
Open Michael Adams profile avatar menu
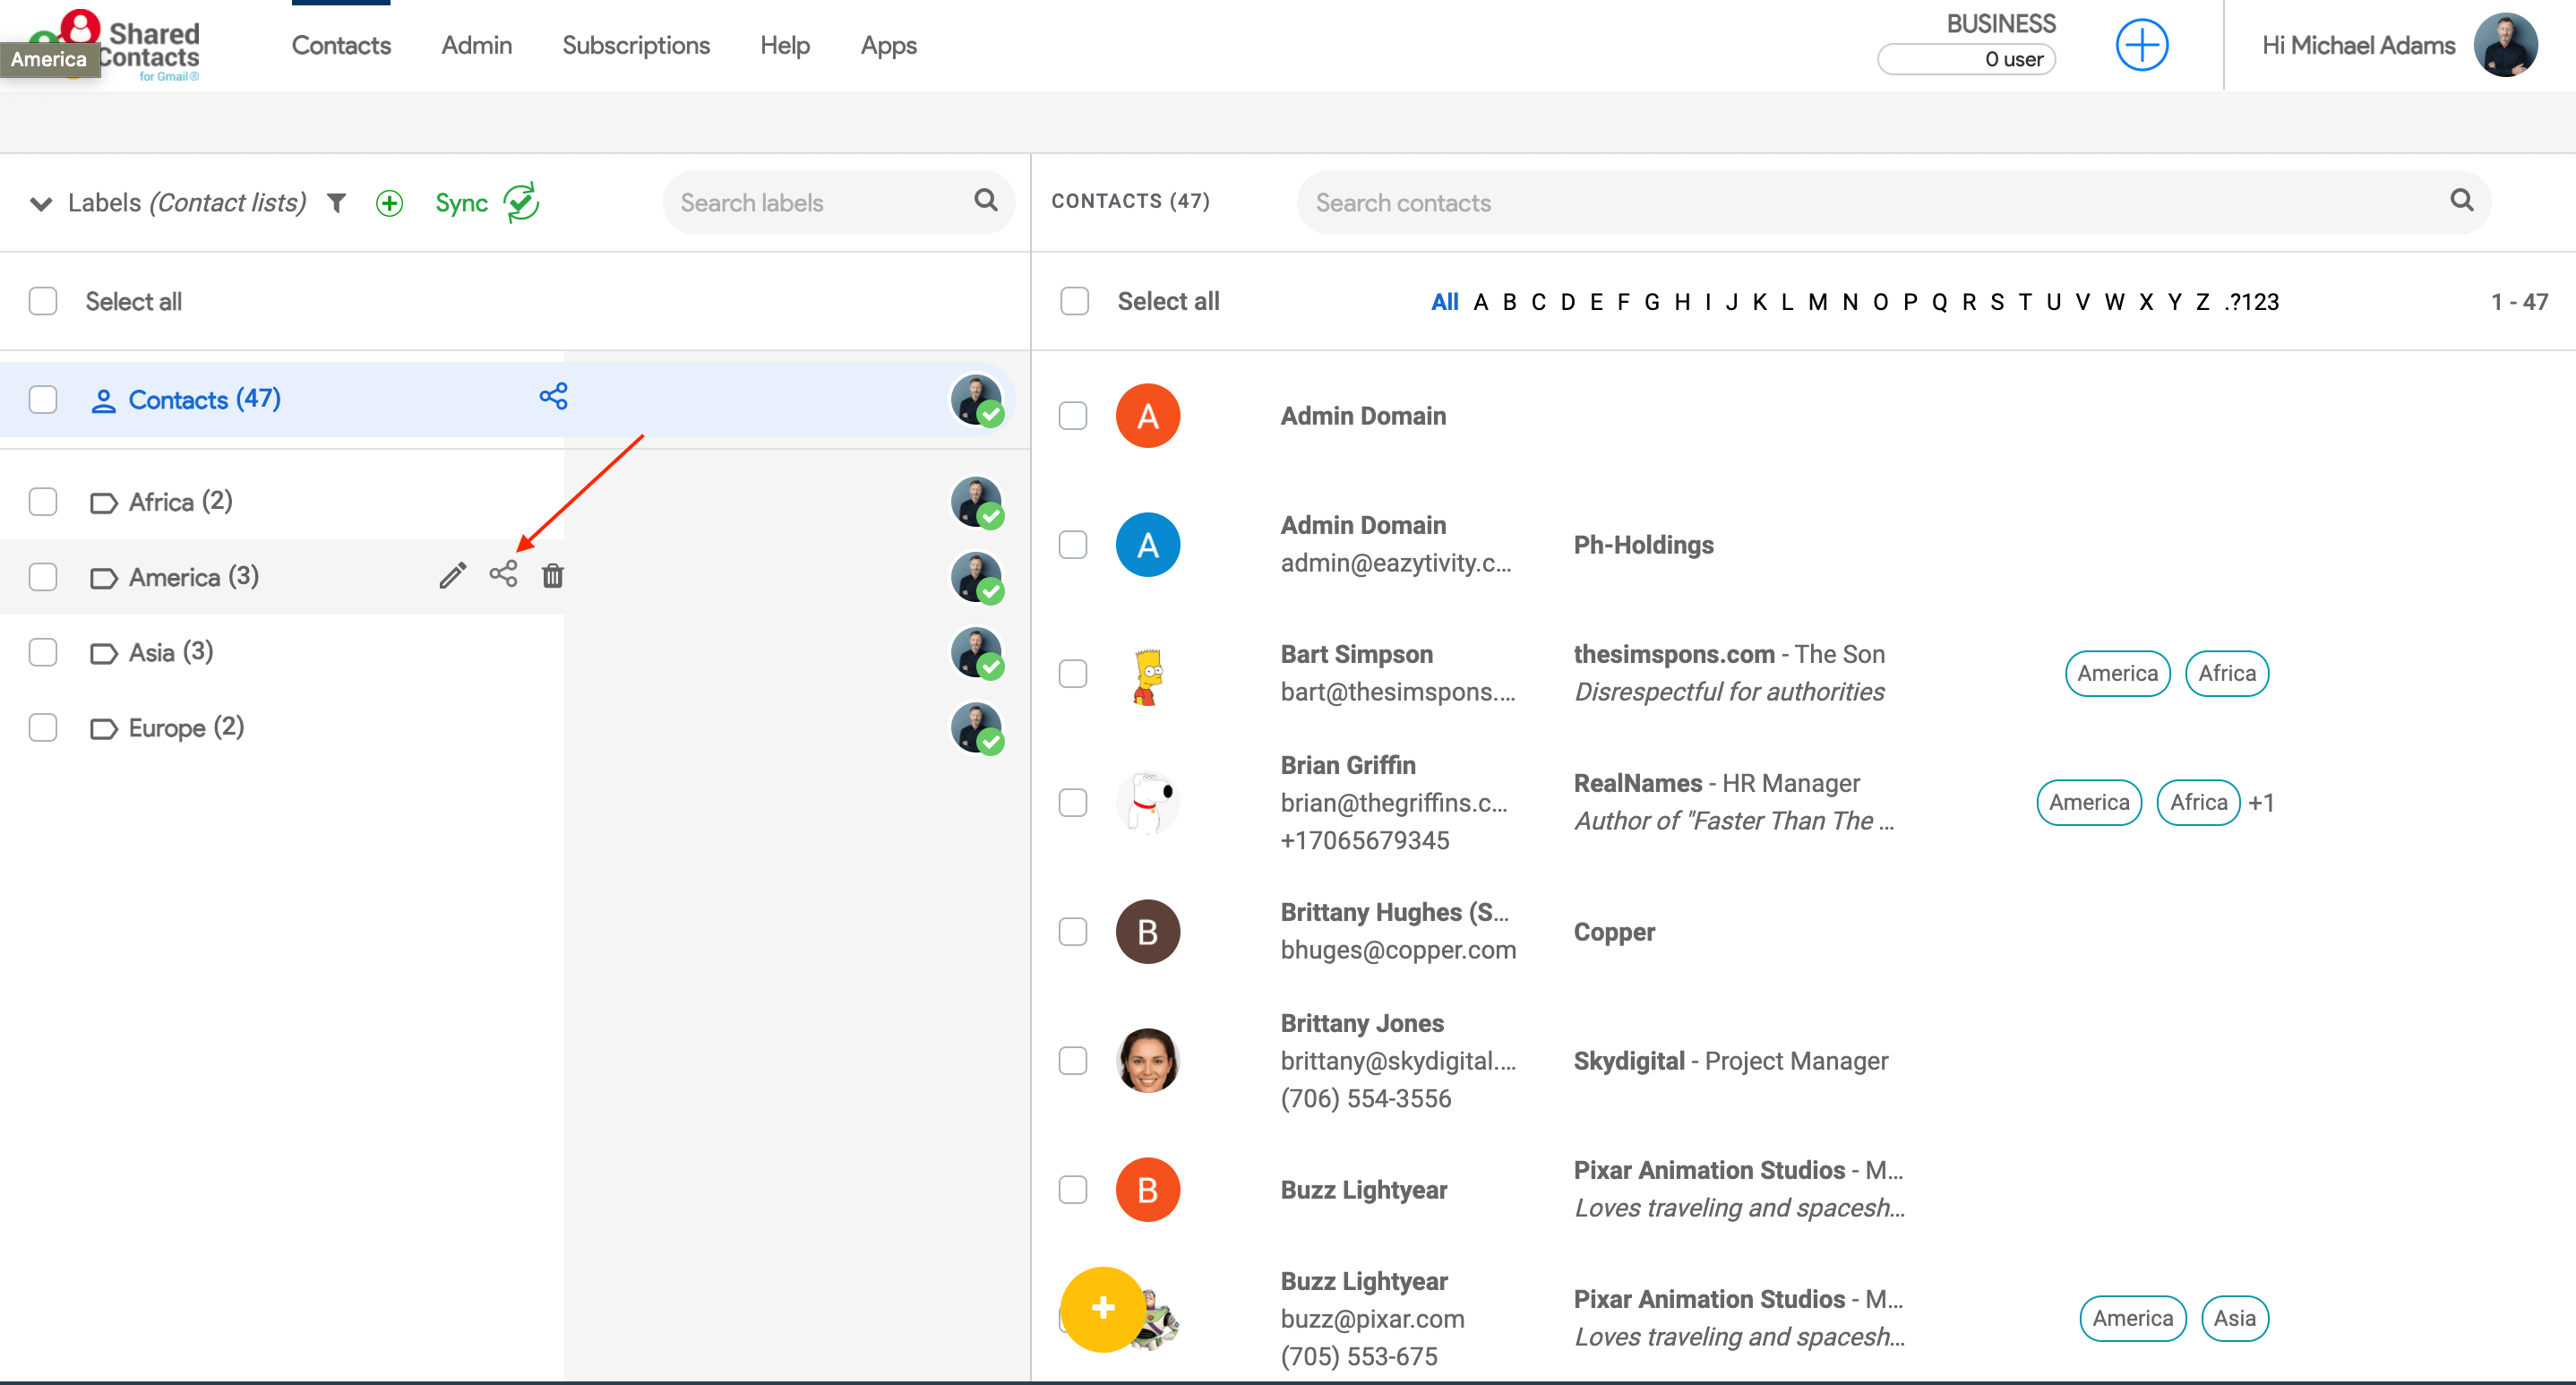2504,45
